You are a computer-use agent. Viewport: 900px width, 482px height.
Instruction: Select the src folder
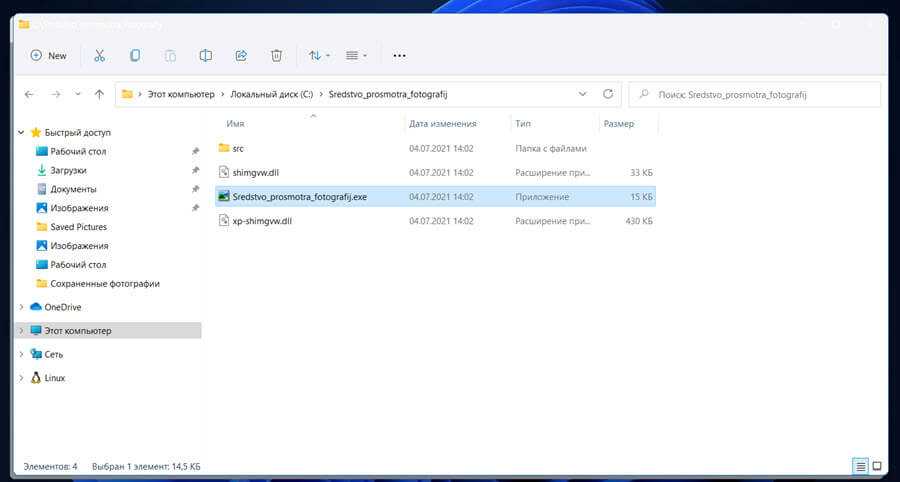[x=237, y=148]
